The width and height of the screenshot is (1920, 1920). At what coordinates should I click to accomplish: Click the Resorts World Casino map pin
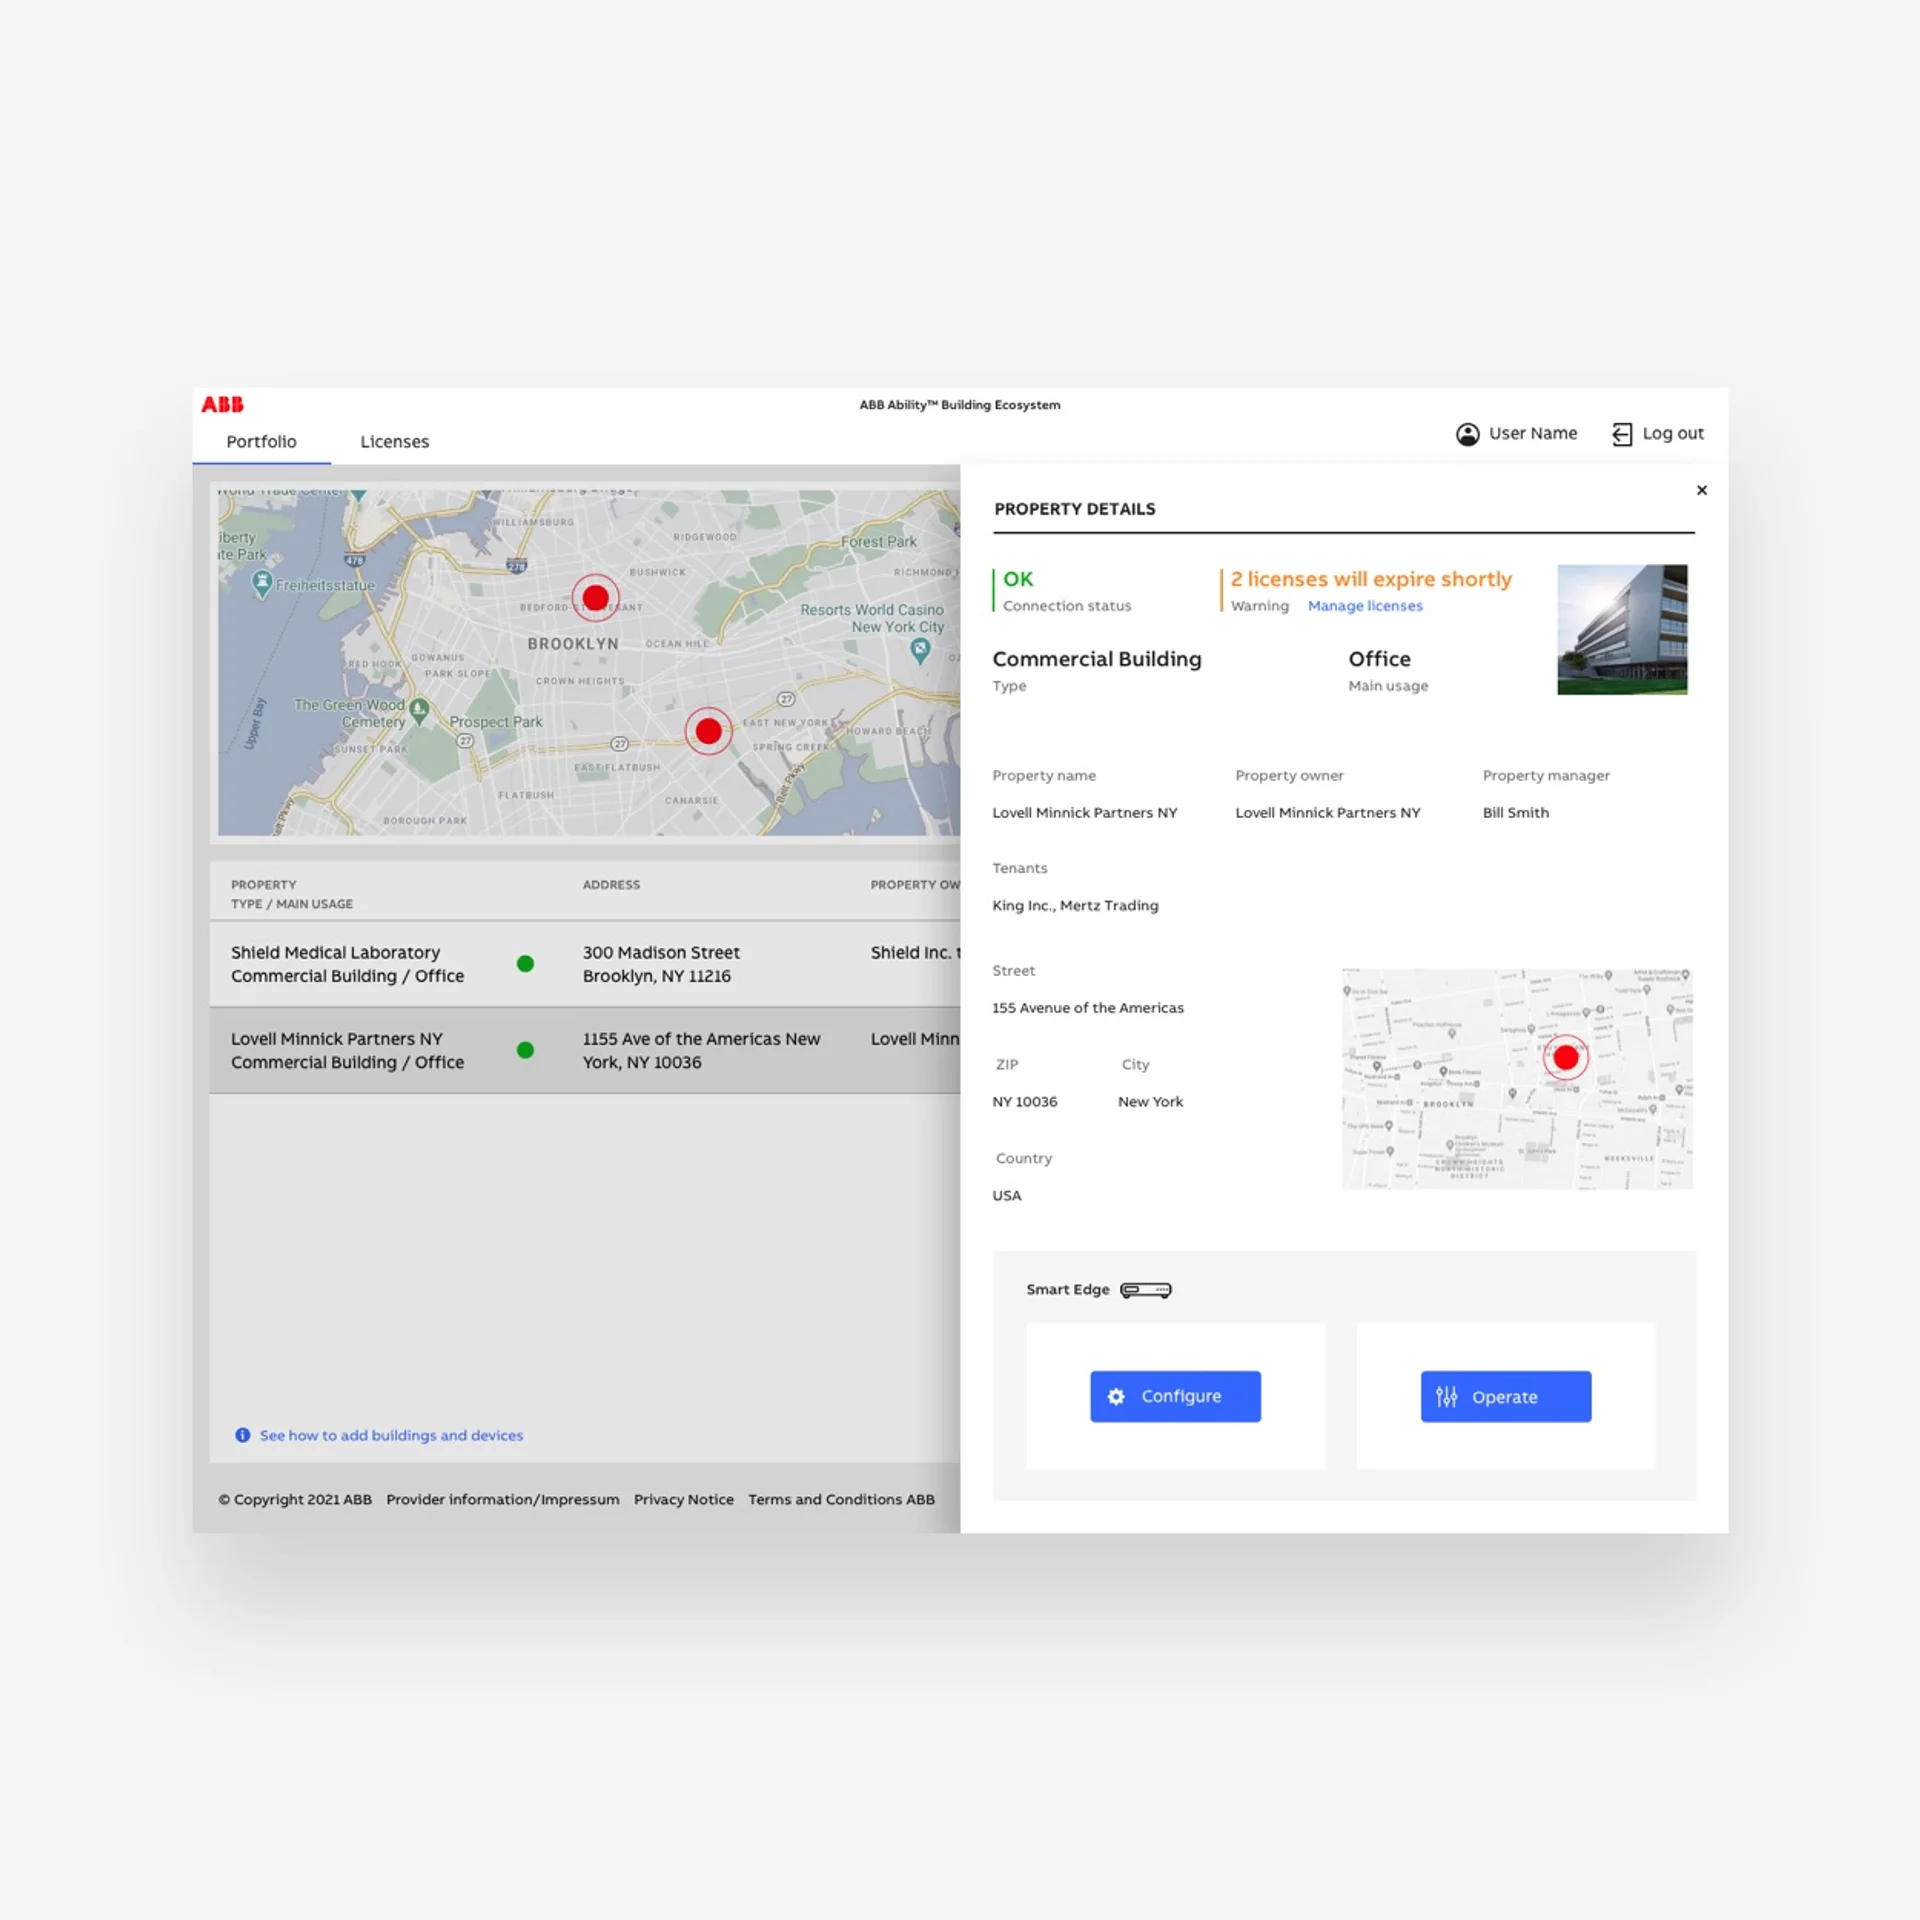(920, 651)
